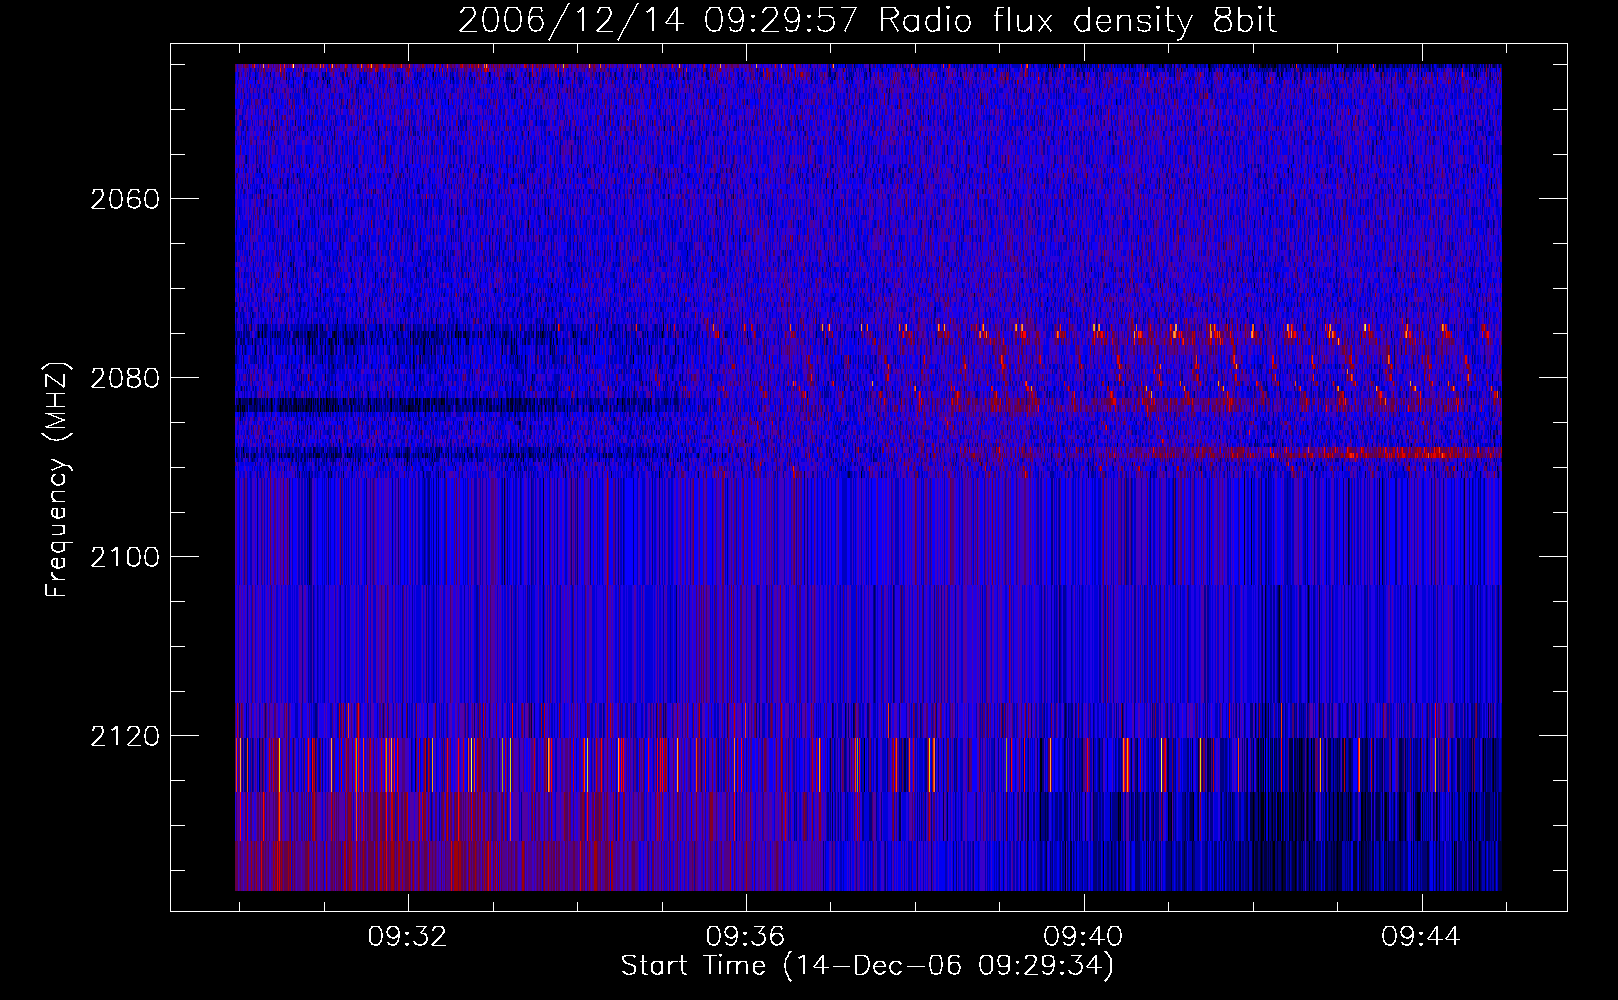Click the 09:32 time tick label
This screenshot has height=1000, width=1618.
pos(407,937)
